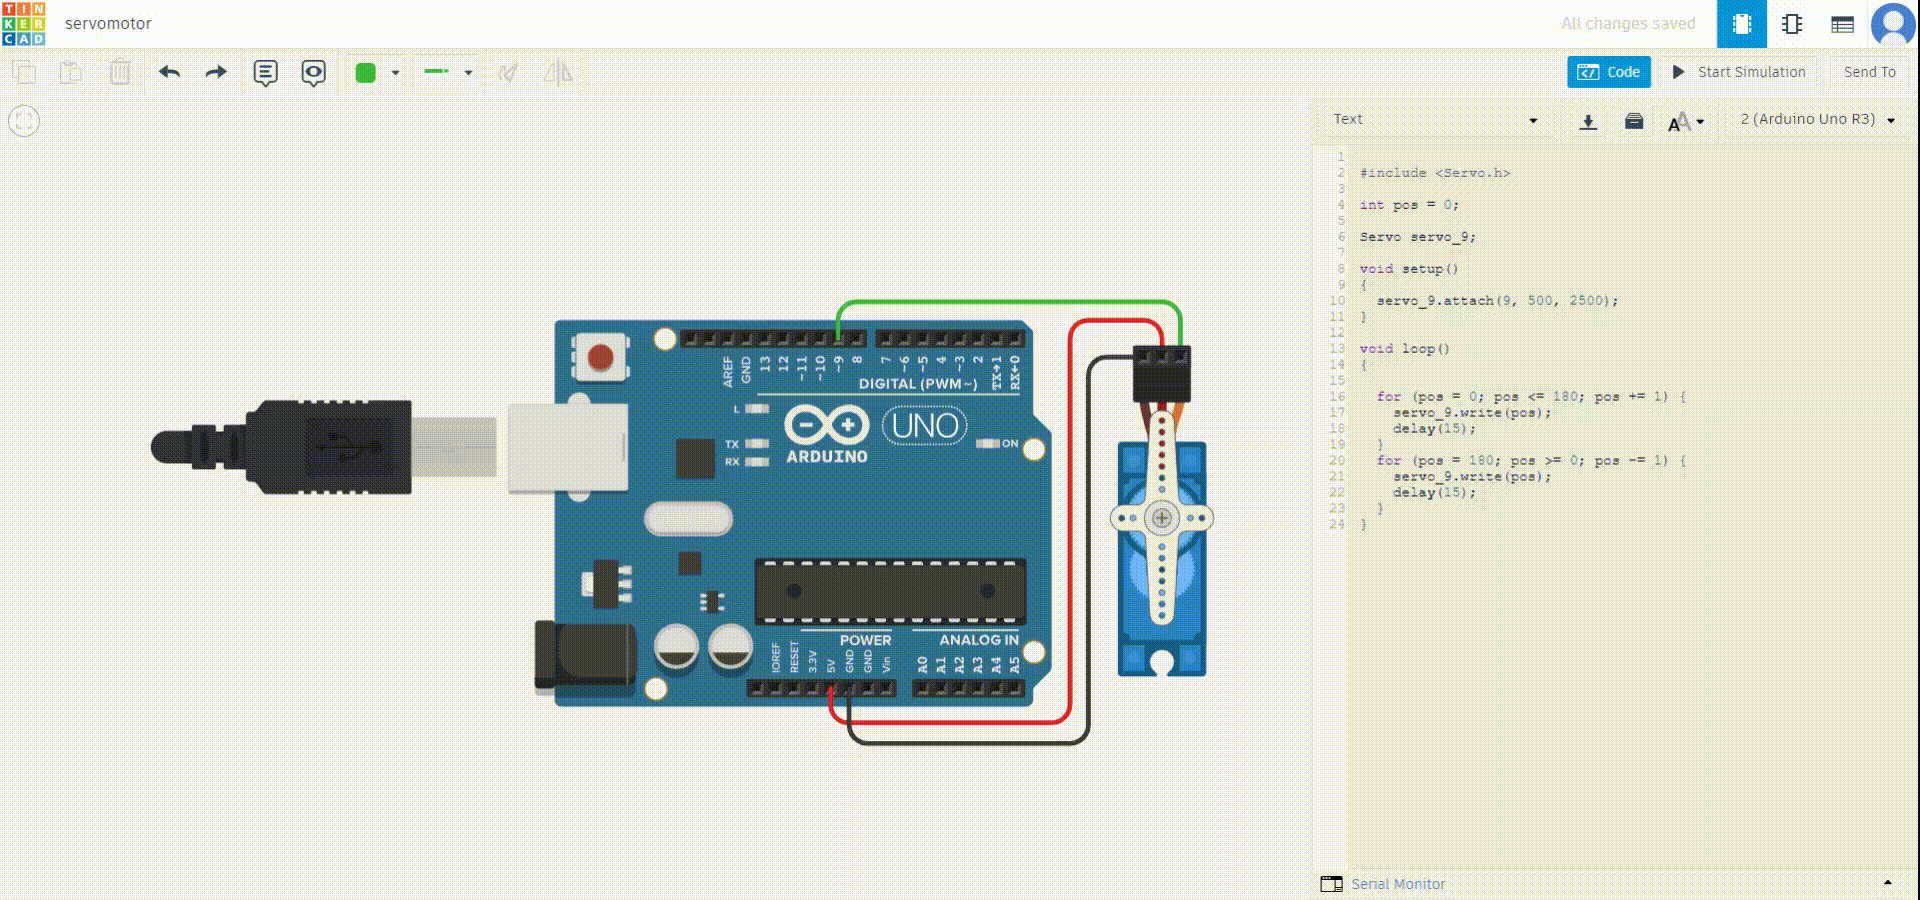Click the 'All changes saved' status

tap(1628, 24)
